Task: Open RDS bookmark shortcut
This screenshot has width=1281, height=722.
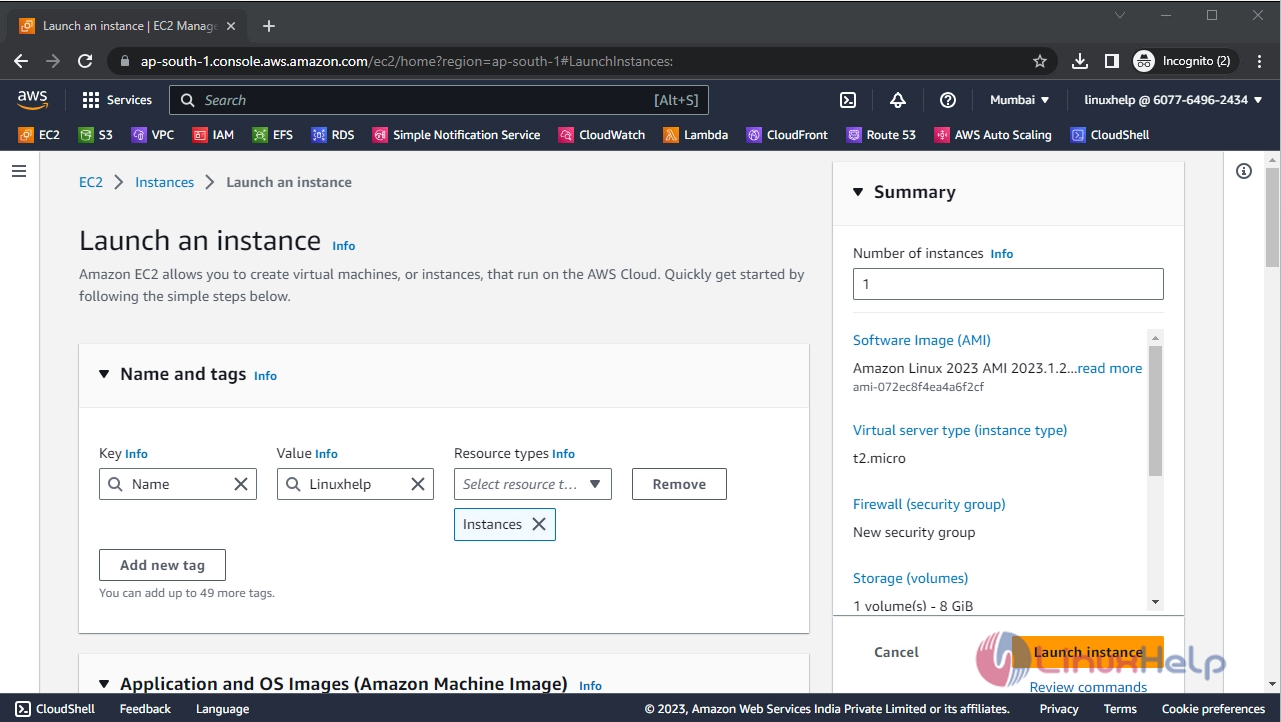Action: pyautogui.click(x=333, y=135)
